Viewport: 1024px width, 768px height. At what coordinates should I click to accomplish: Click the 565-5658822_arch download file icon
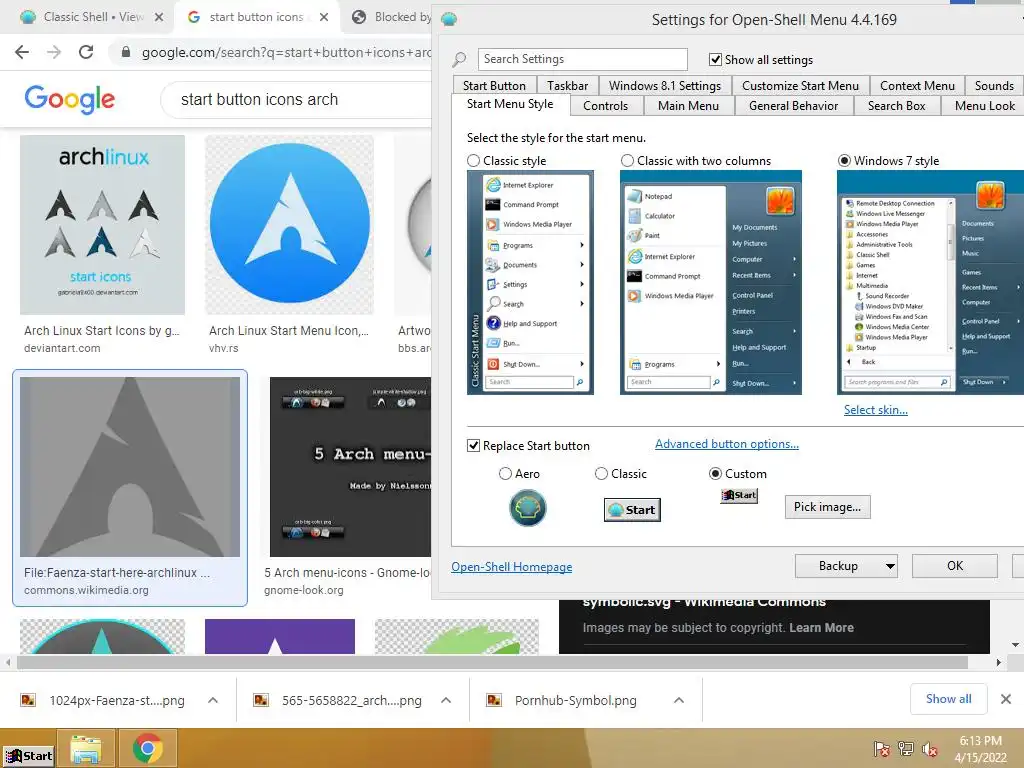click(x=261, y=700)
